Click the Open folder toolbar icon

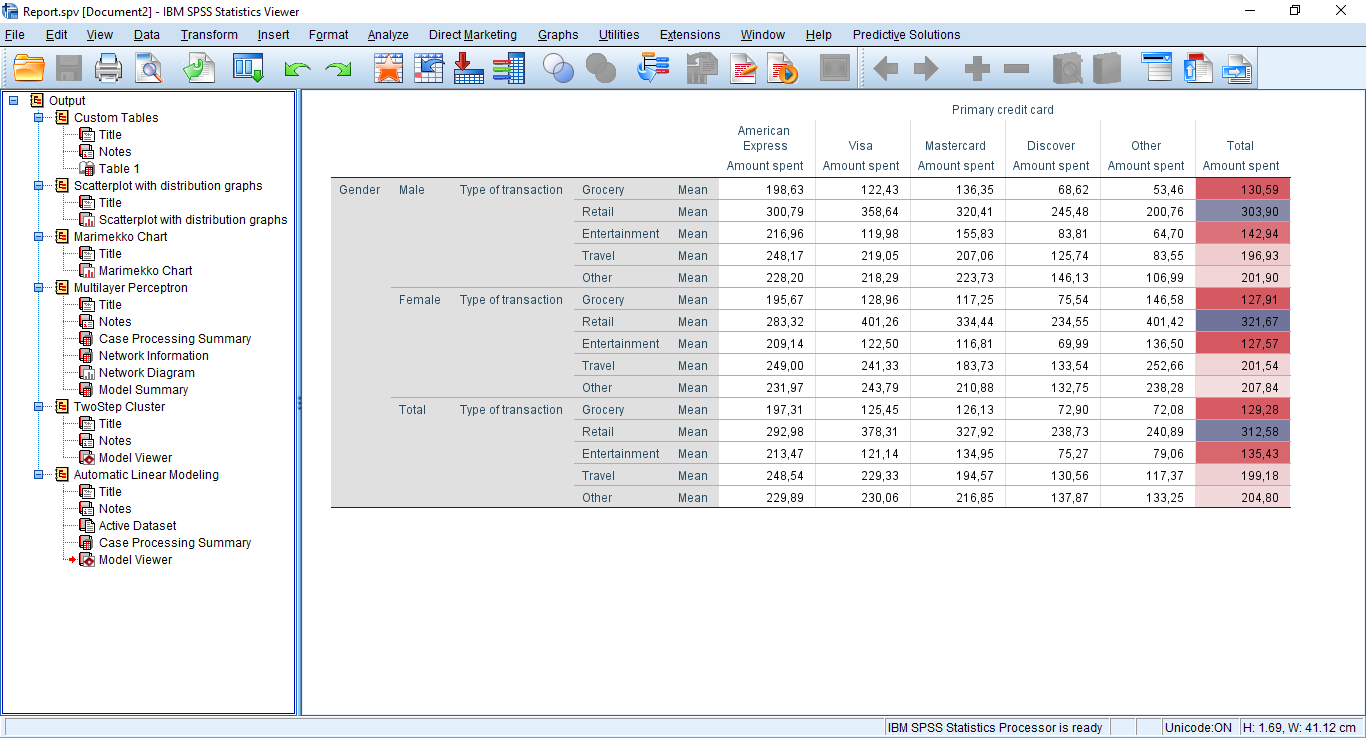click(x=29, y=68)
